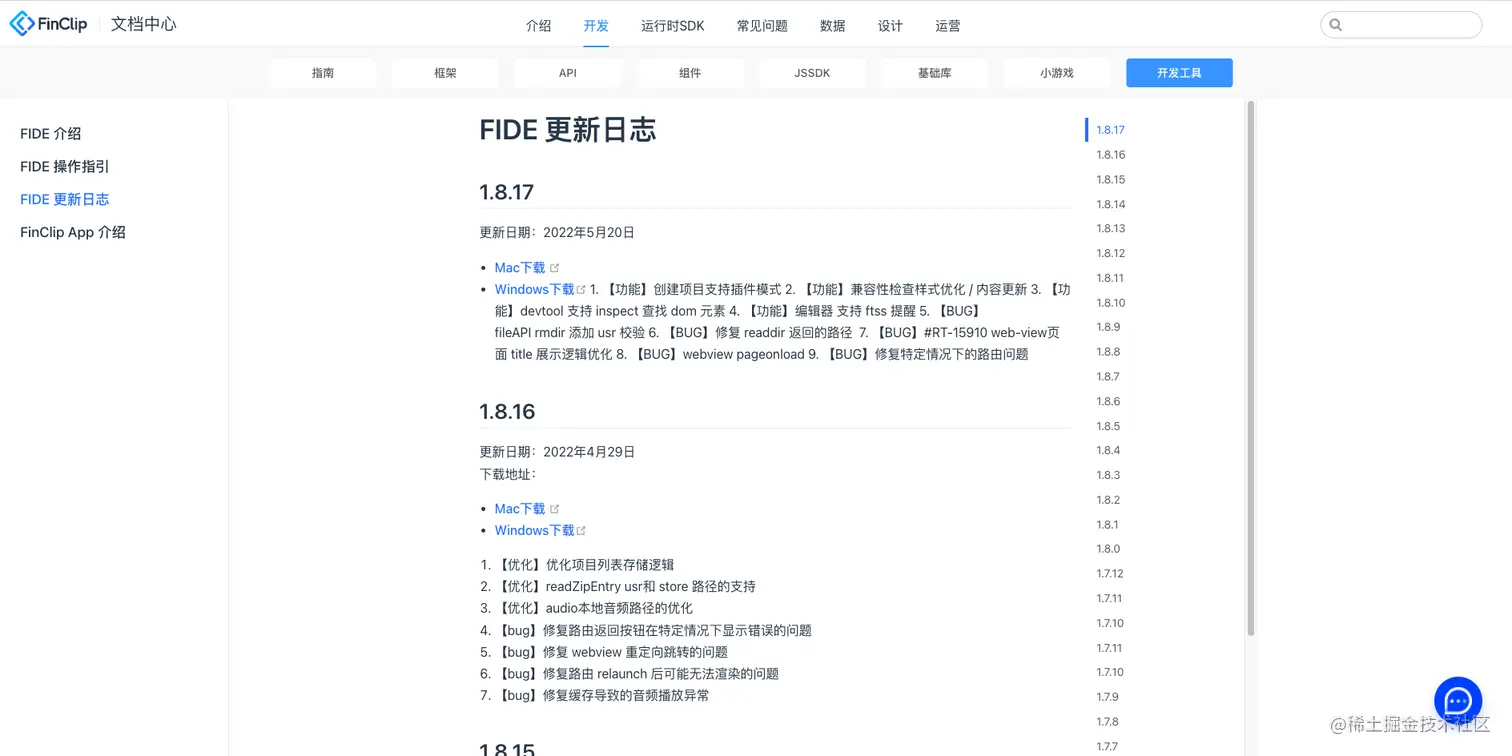Open the 数据 navigation item
Viewport: 1512px width, 756px height.
[833, 26]
